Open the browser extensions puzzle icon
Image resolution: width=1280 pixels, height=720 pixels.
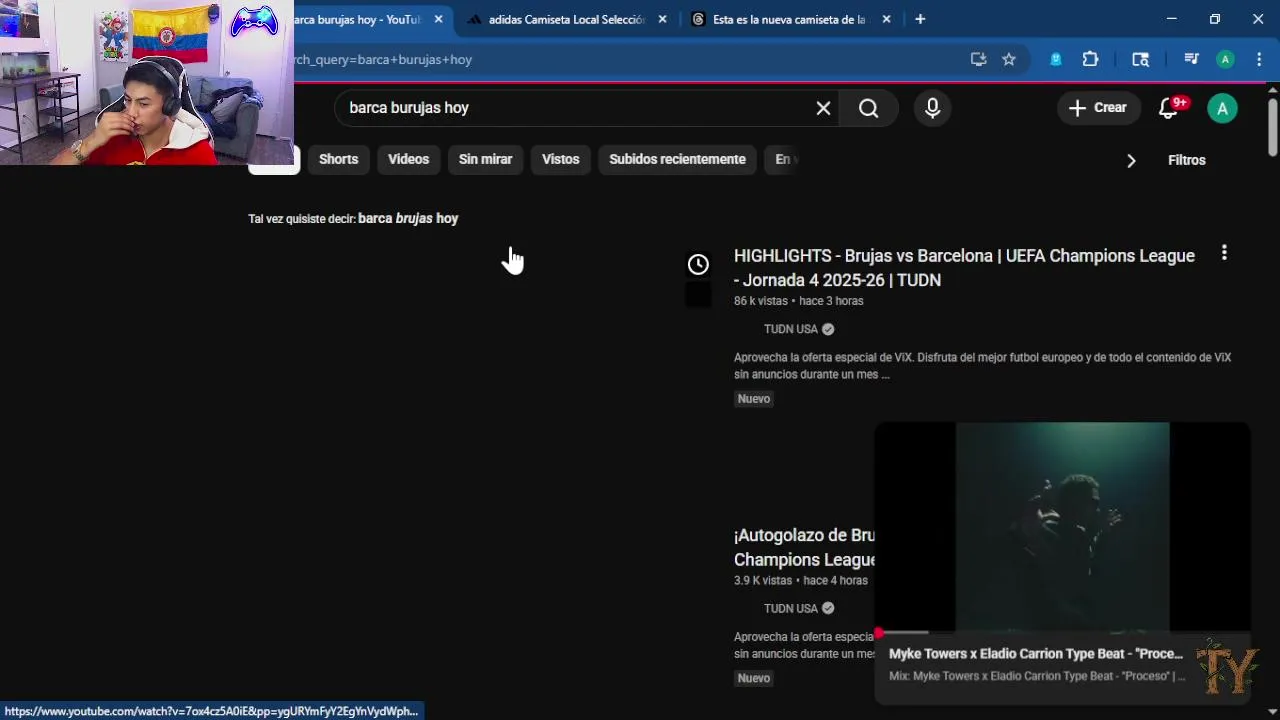[x=1090, y=59]
